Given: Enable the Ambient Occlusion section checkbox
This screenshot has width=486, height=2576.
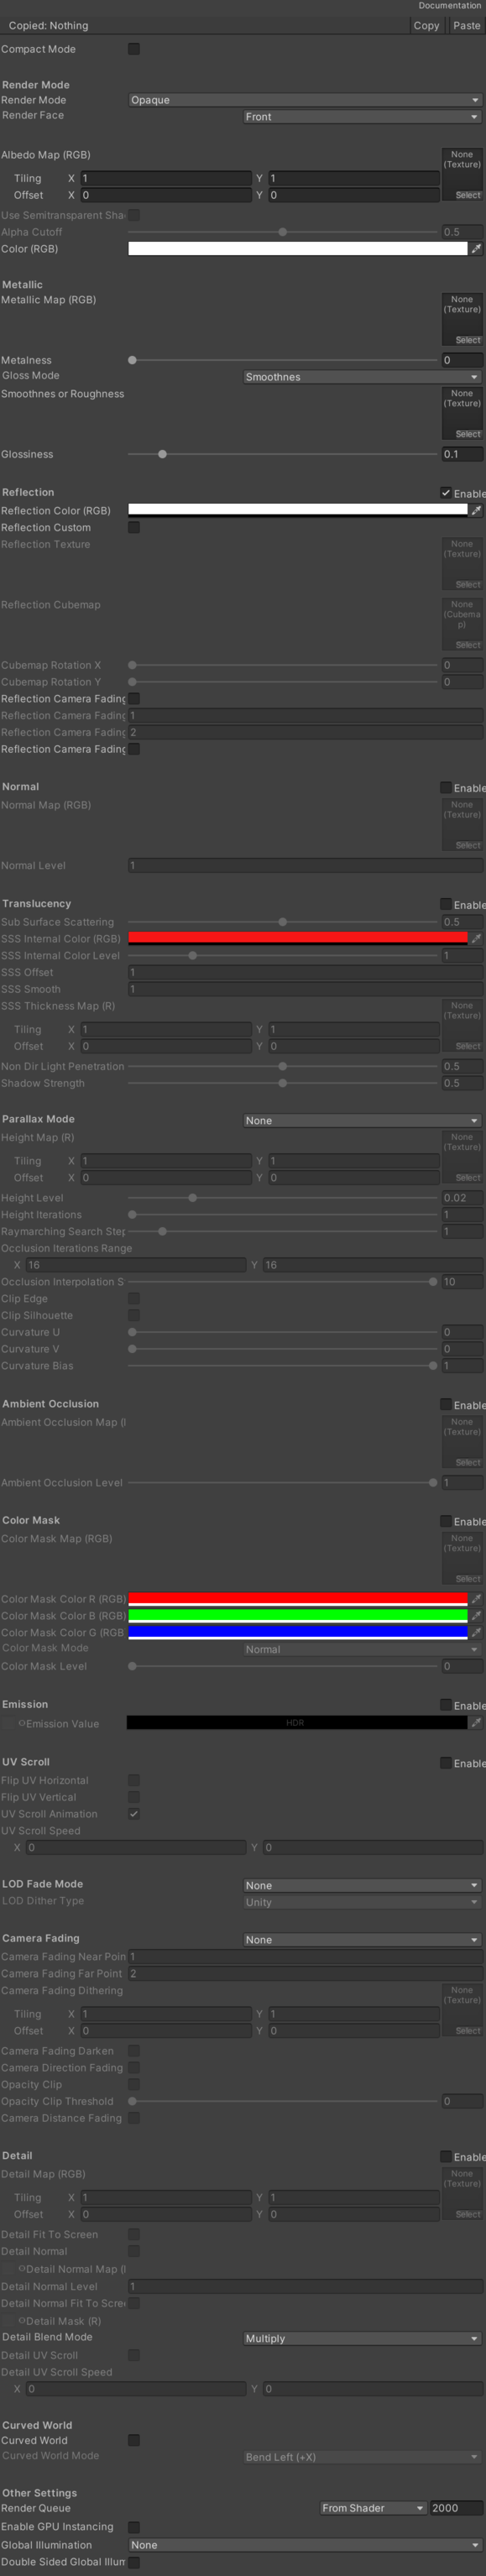Looking at the screenshot, I should (446, 1404).
